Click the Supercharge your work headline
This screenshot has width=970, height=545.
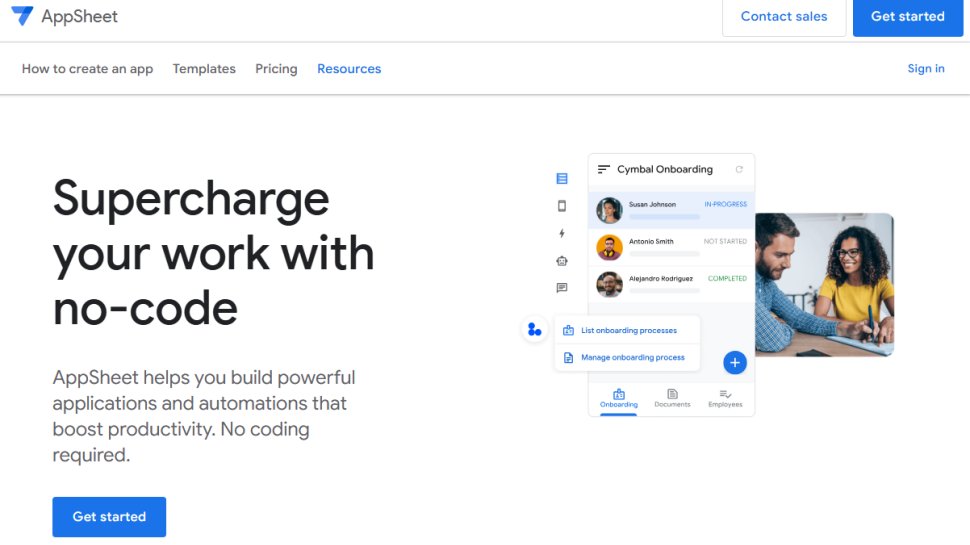[213, 252]
